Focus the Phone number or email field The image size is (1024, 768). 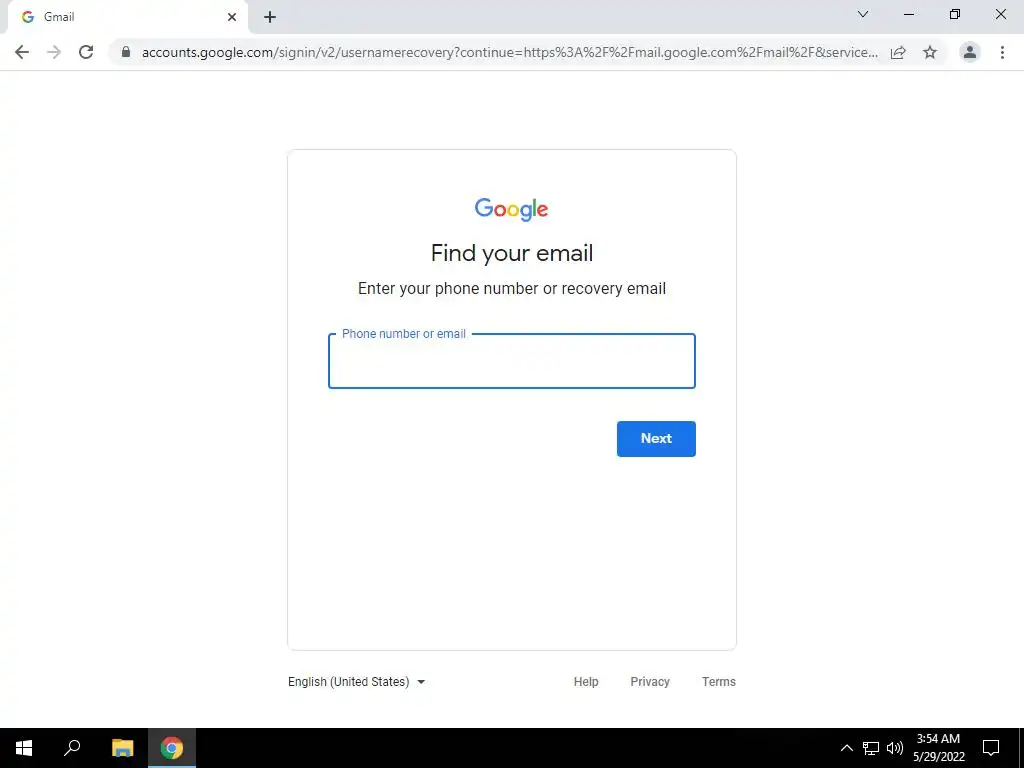click(x=512, y=361)
